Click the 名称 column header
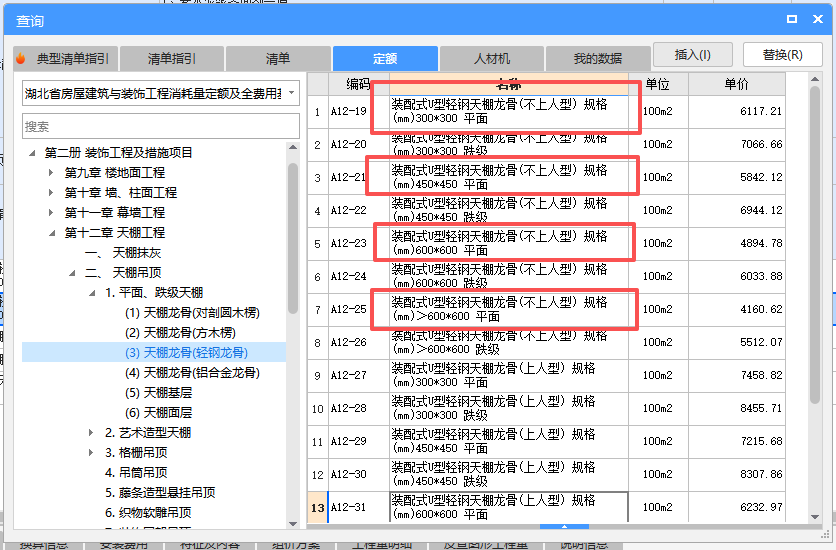Image resolution: width=836 pixels, height=550 pixels. [x=509, y=84]
